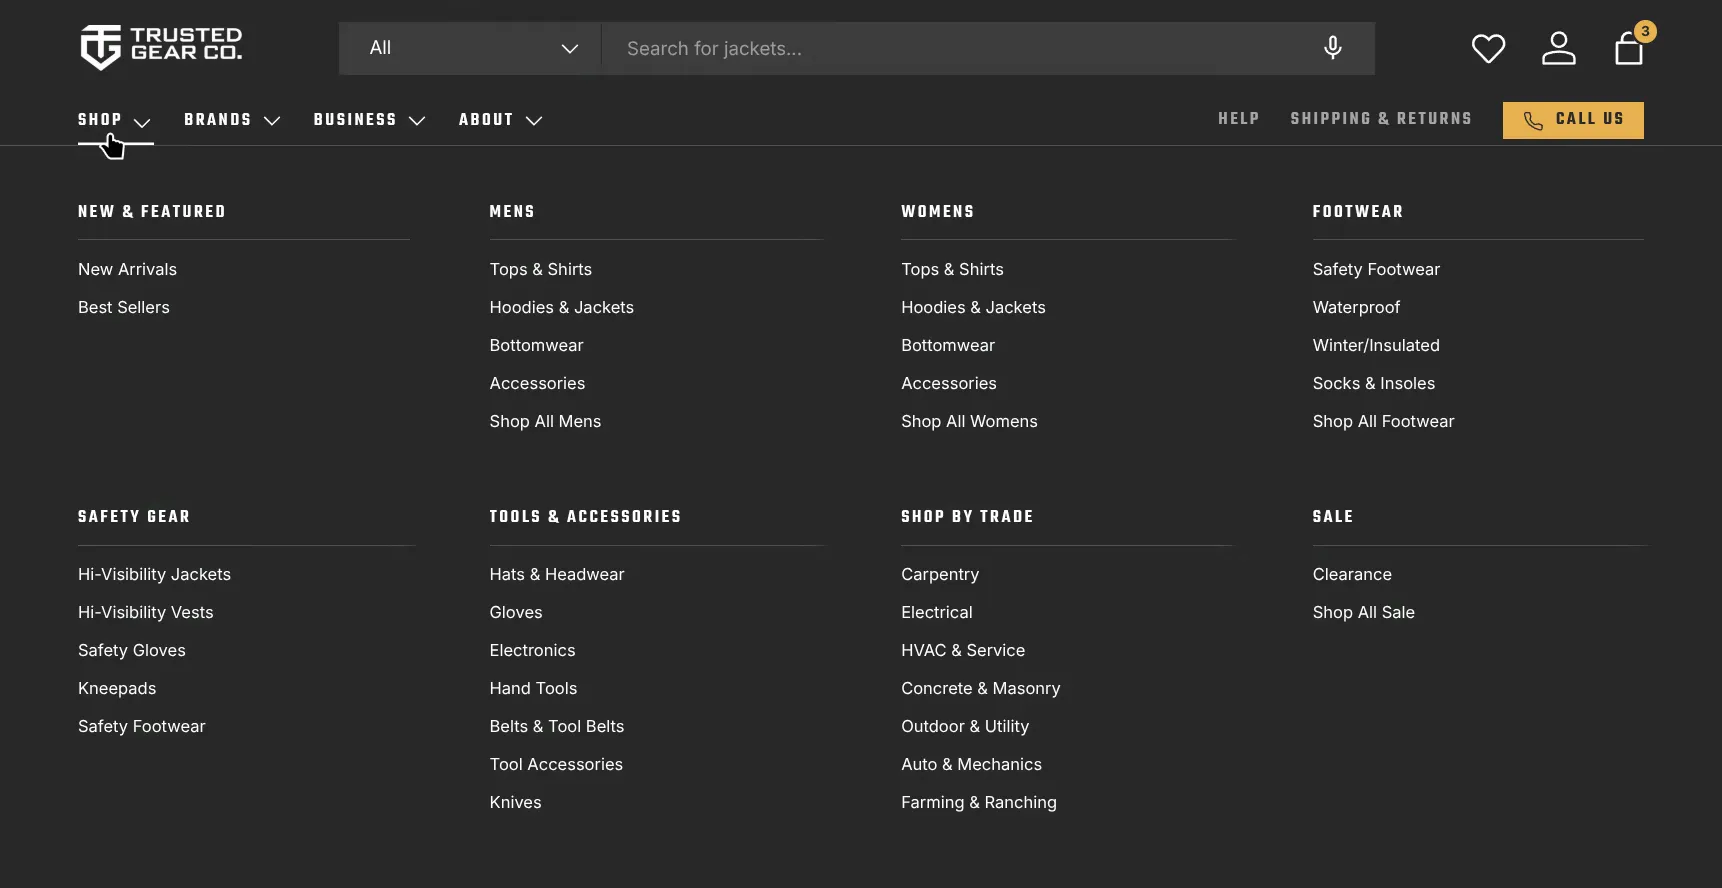This screenshot has width=1722, height=888.
Task: Select the Womens category heading
Action: (x=938, y=211)
